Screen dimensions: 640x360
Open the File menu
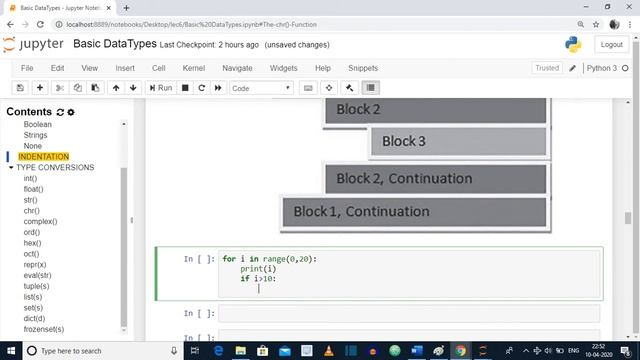pyautogui.click(x=27, y=68)
